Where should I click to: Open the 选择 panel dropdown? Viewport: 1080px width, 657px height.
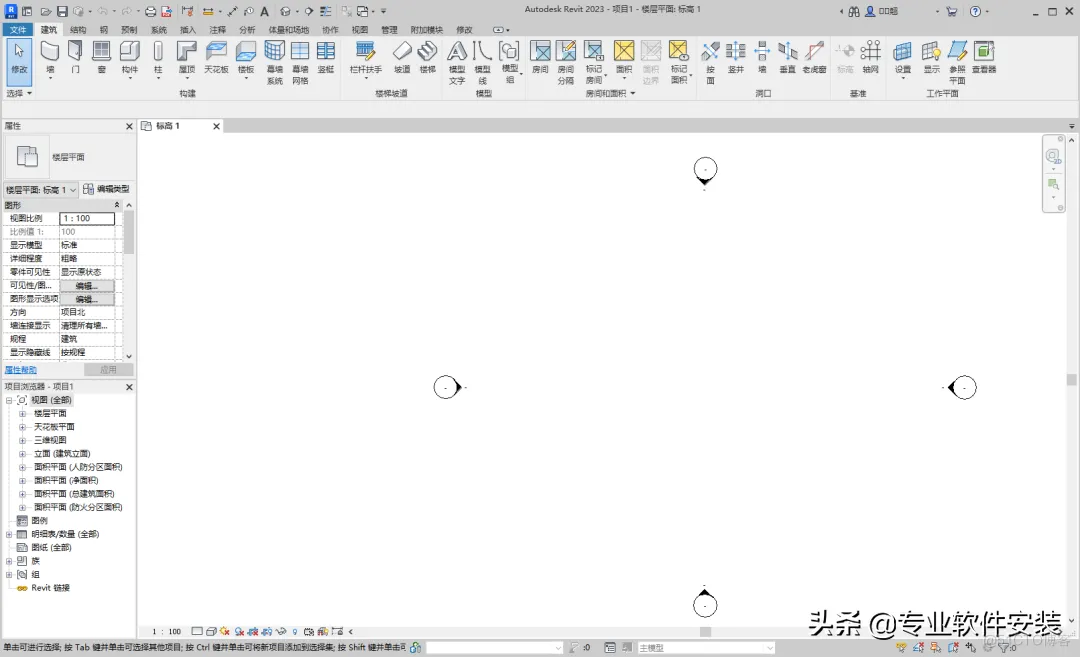pos(19,93)
